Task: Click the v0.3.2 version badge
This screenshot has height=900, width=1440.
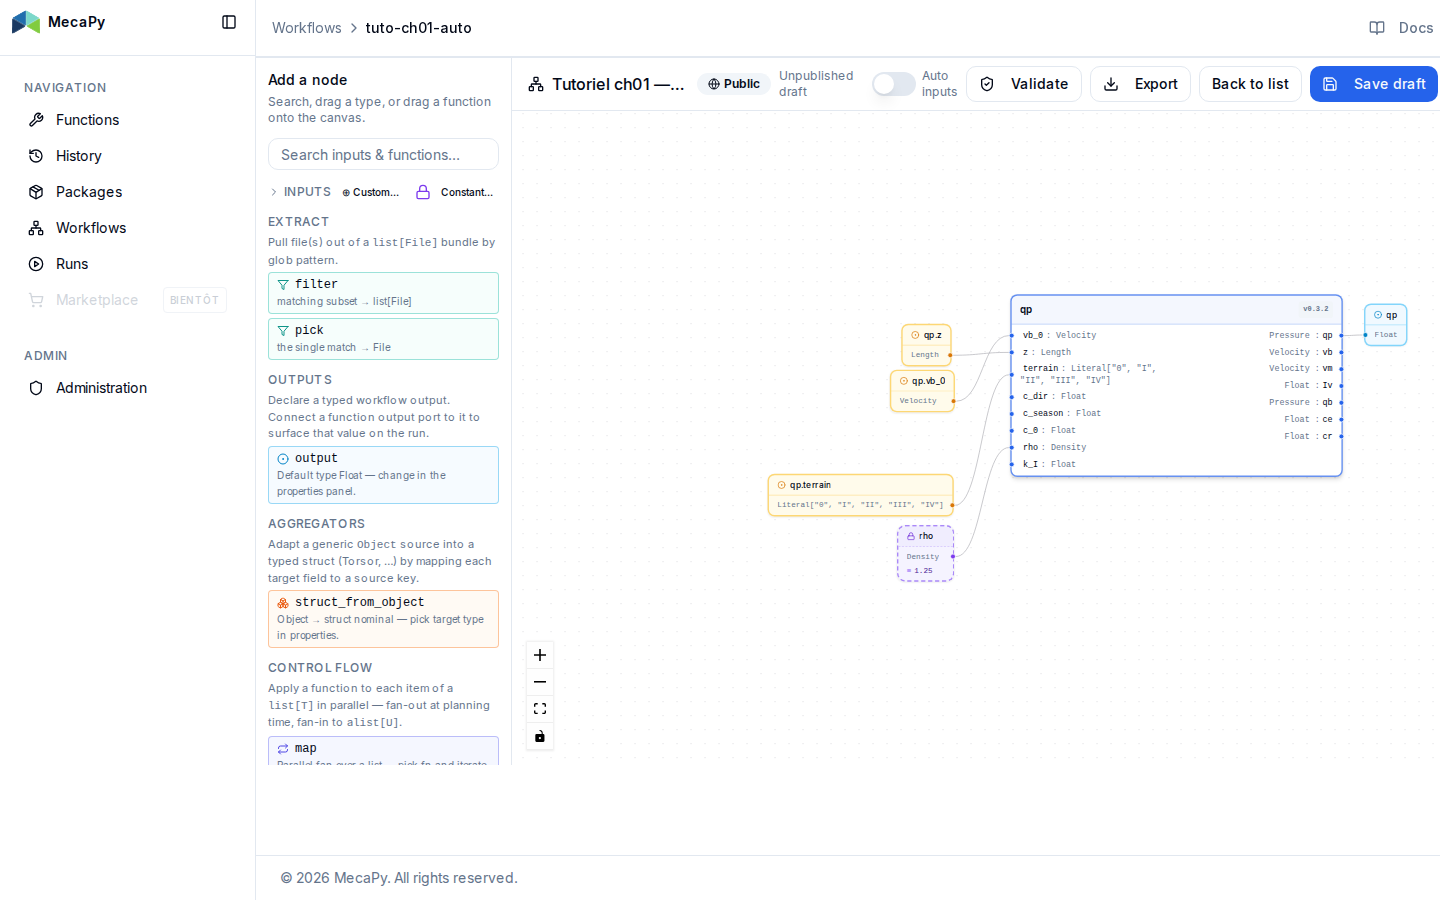Action: [x=1316, y=309]
